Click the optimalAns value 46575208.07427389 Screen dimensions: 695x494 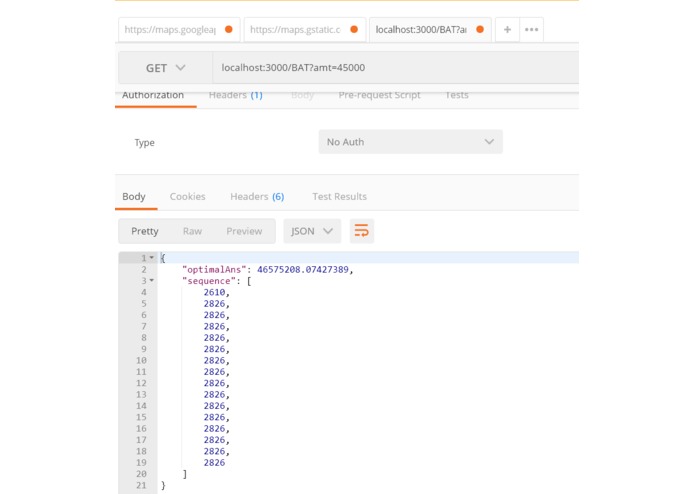303,269
